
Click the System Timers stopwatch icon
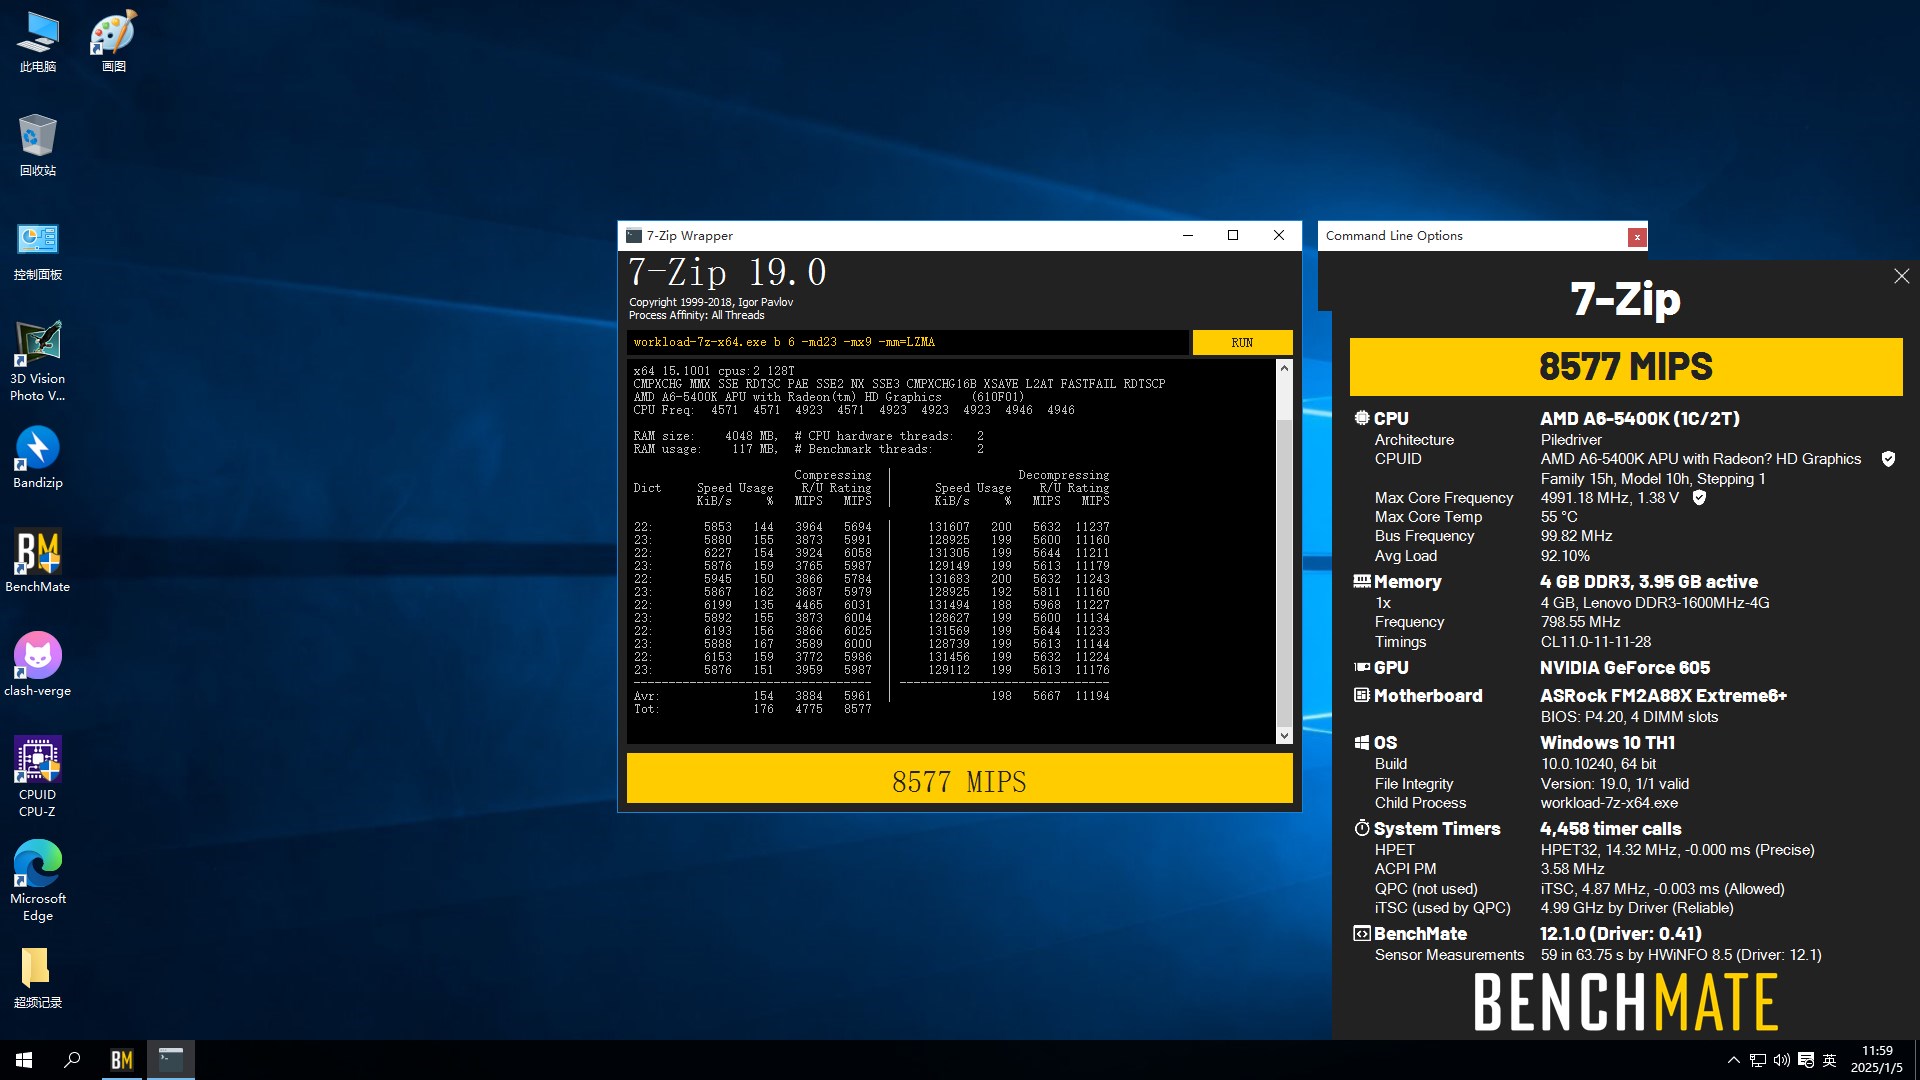[x=1362, y=828]
